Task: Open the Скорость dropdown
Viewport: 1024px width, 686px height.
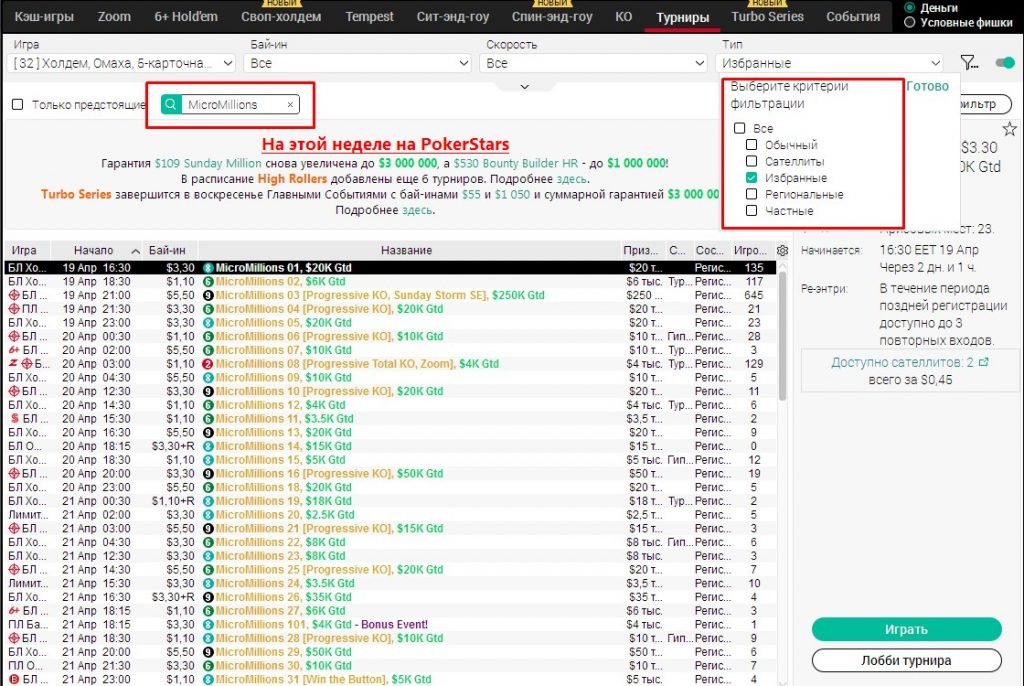Action: coord(595,62)
